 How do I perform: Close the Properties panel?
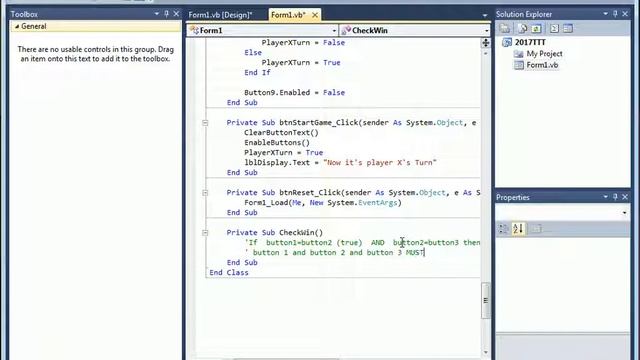tap(625, 197)
